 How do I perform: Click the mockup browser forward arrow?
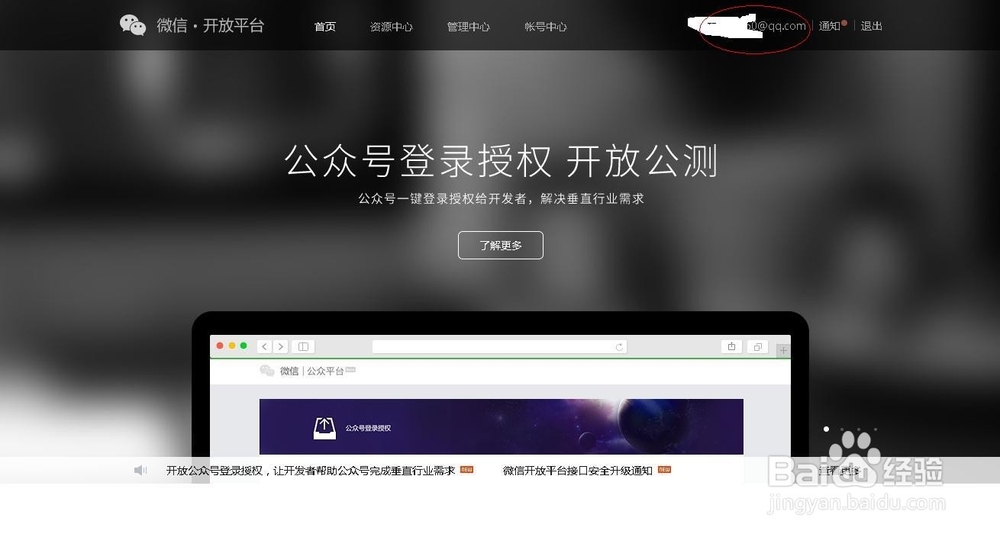coord(281,346)
